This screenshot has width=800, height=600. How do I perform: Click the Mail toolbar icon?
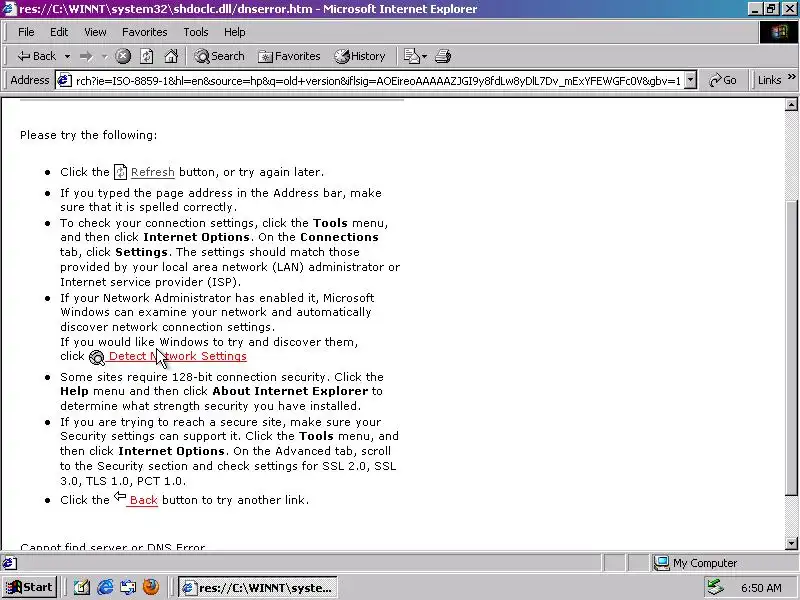(415, 56)
